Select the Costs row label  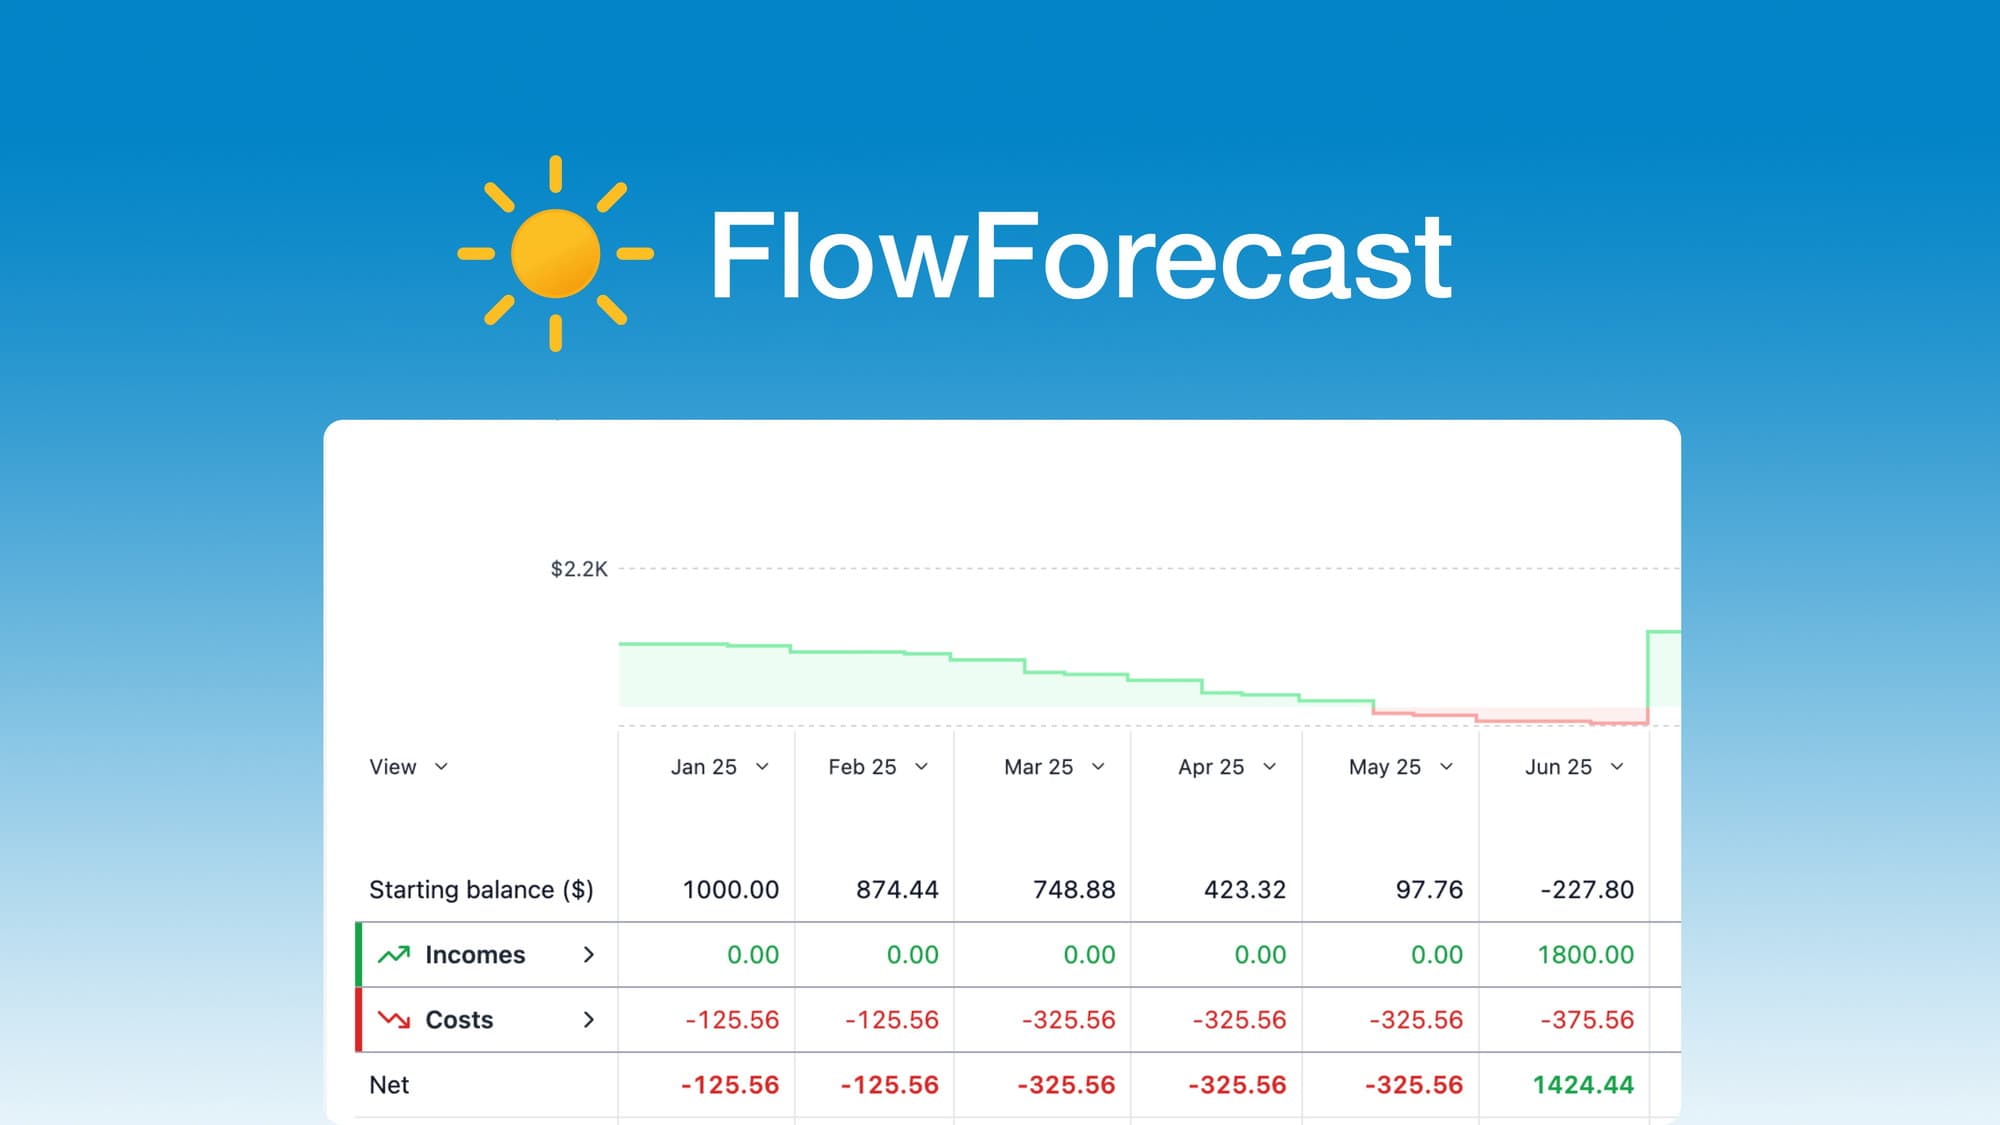coord(458,1020)
